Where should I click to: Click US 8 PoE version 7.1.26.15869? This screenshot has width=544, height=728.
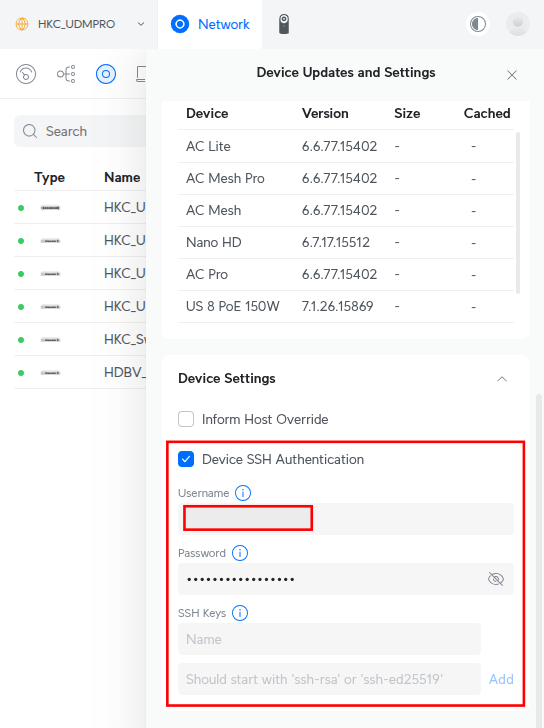[337, 306]
